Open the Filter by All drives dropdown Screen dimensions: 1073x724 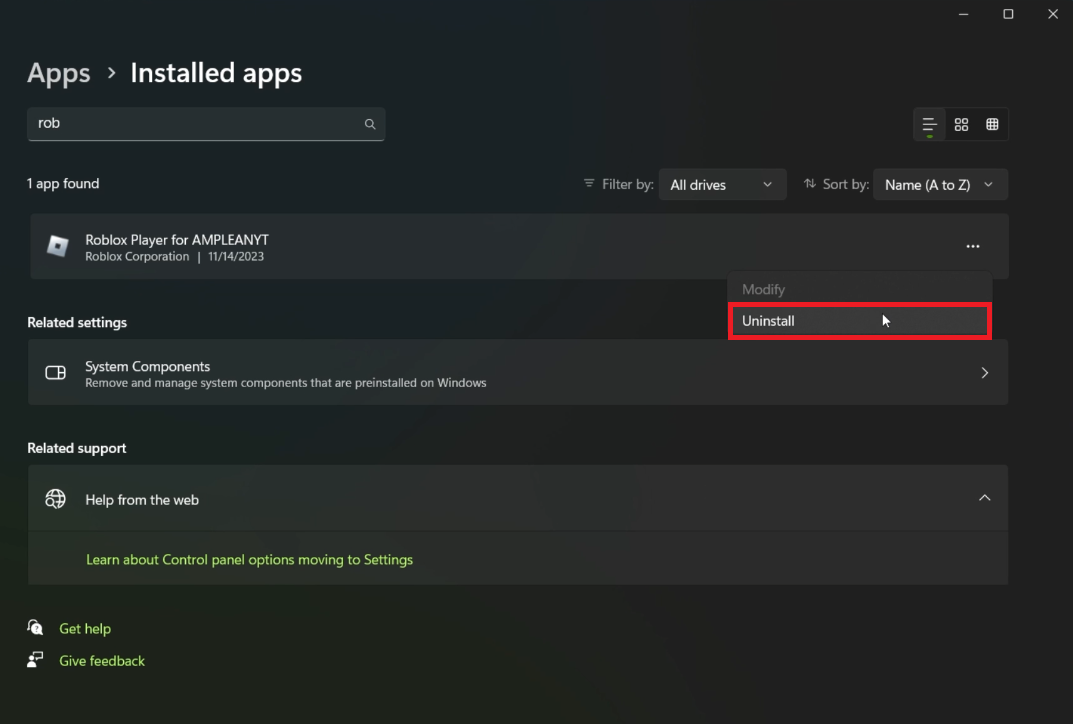tap(722, 185)
